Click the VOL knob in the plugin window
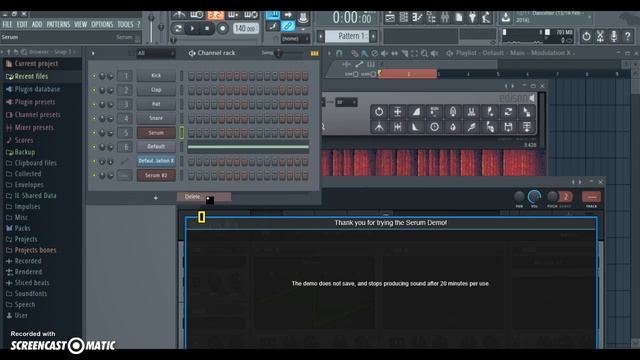The height and width of the screenshot is (360, 640). (x=534, y=197)
